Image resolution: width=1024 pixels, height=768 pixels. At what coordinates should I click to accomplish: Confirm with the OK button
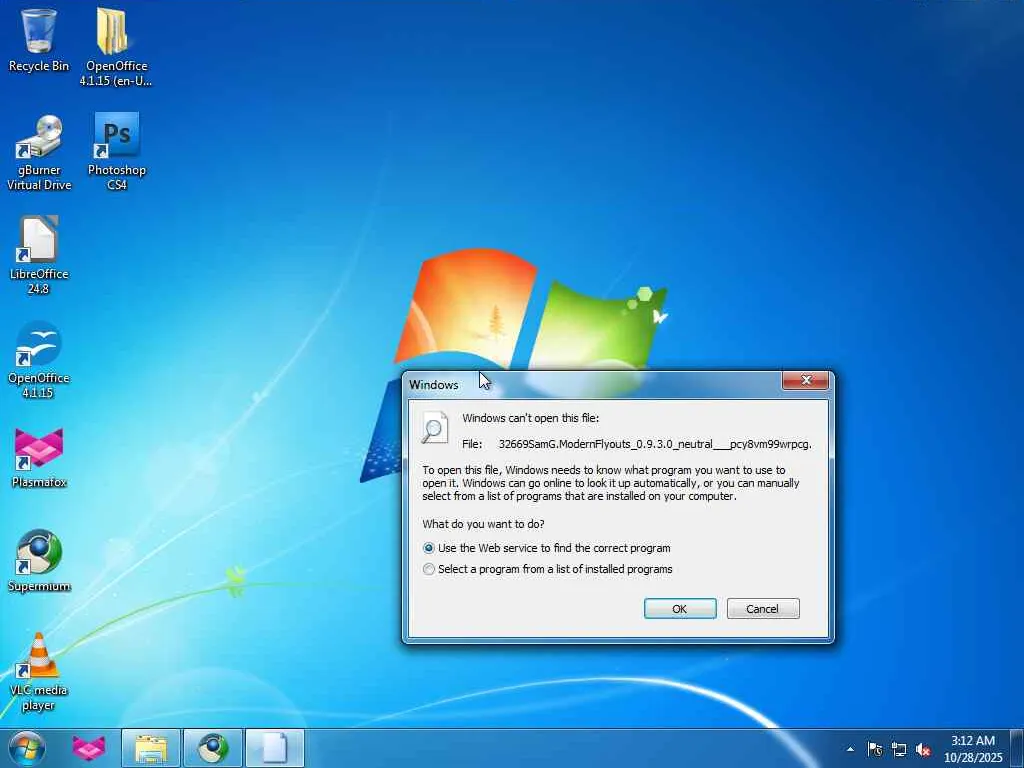click(x=680, y=609)
